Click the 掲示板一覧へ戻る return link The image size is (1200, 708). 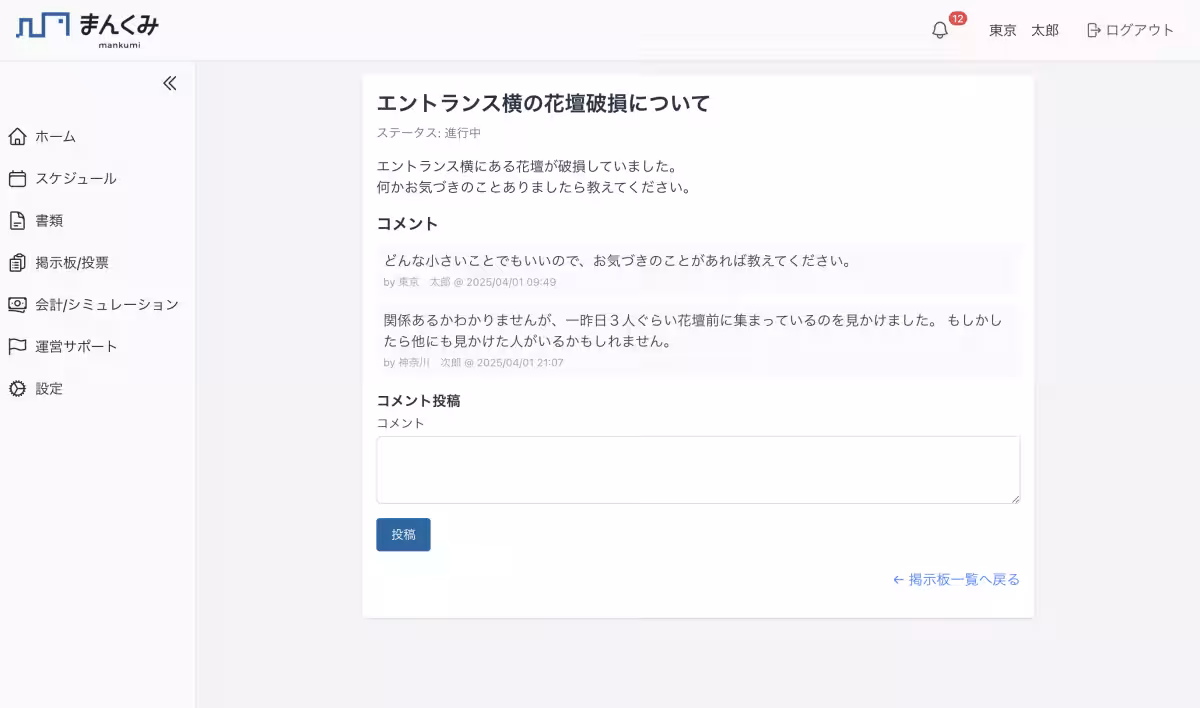coord(954,579)
